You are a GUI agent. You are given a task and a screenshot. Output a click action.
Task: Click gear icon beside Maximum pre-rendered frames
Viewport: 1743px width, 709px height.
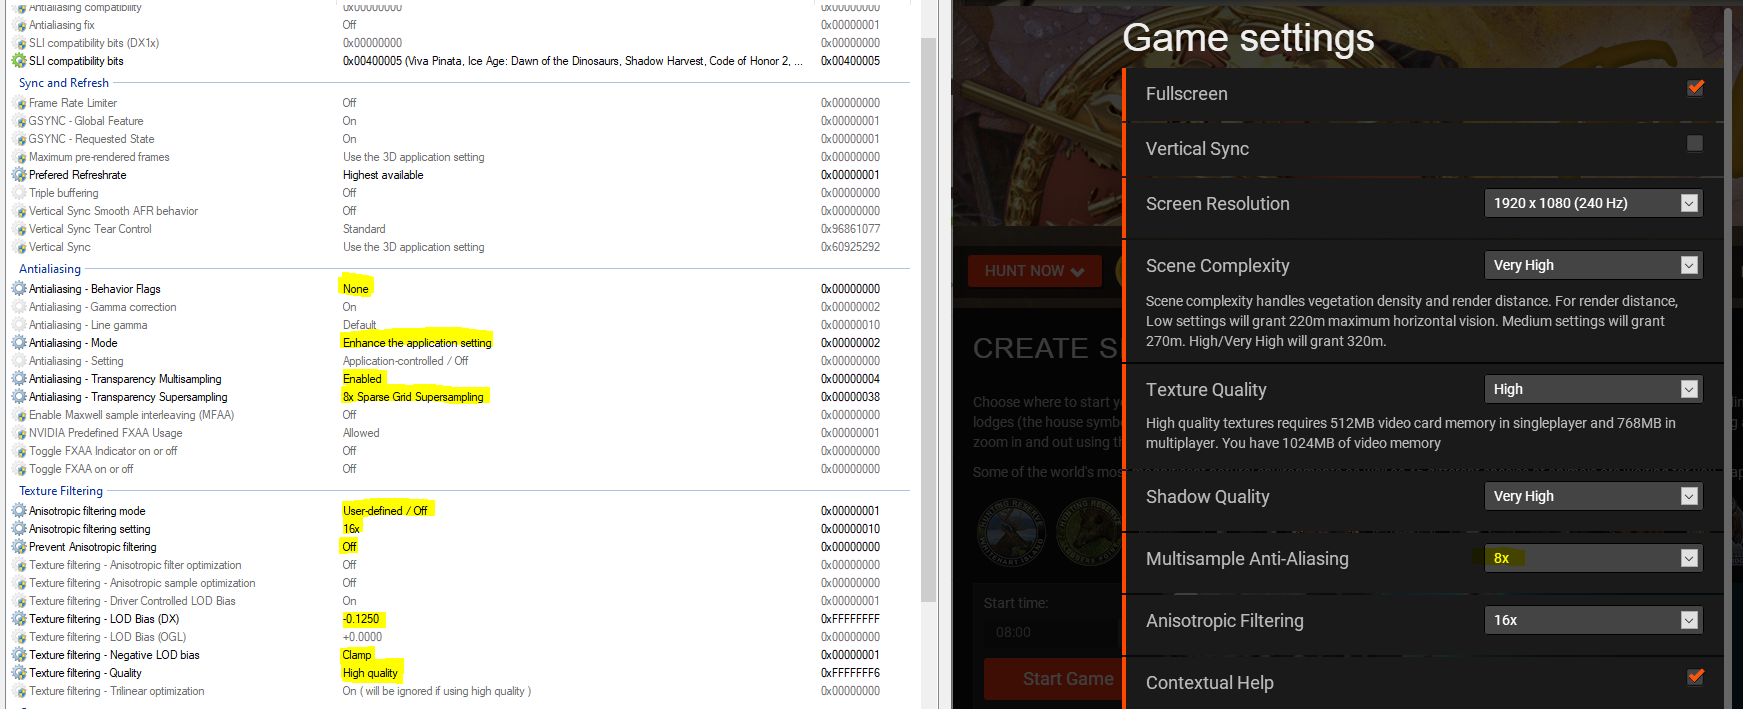click(x=19, y=157)
